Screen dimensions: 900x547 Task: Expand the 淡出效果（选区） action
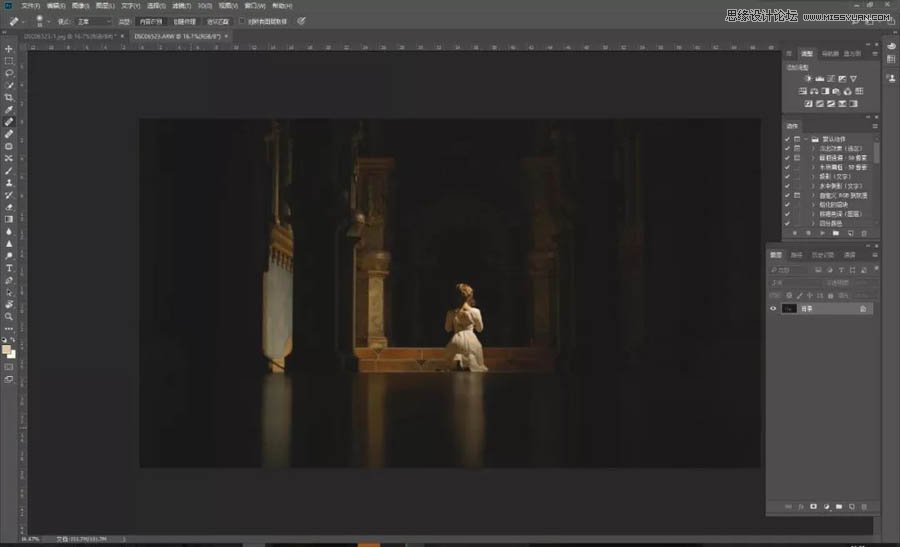813,149
